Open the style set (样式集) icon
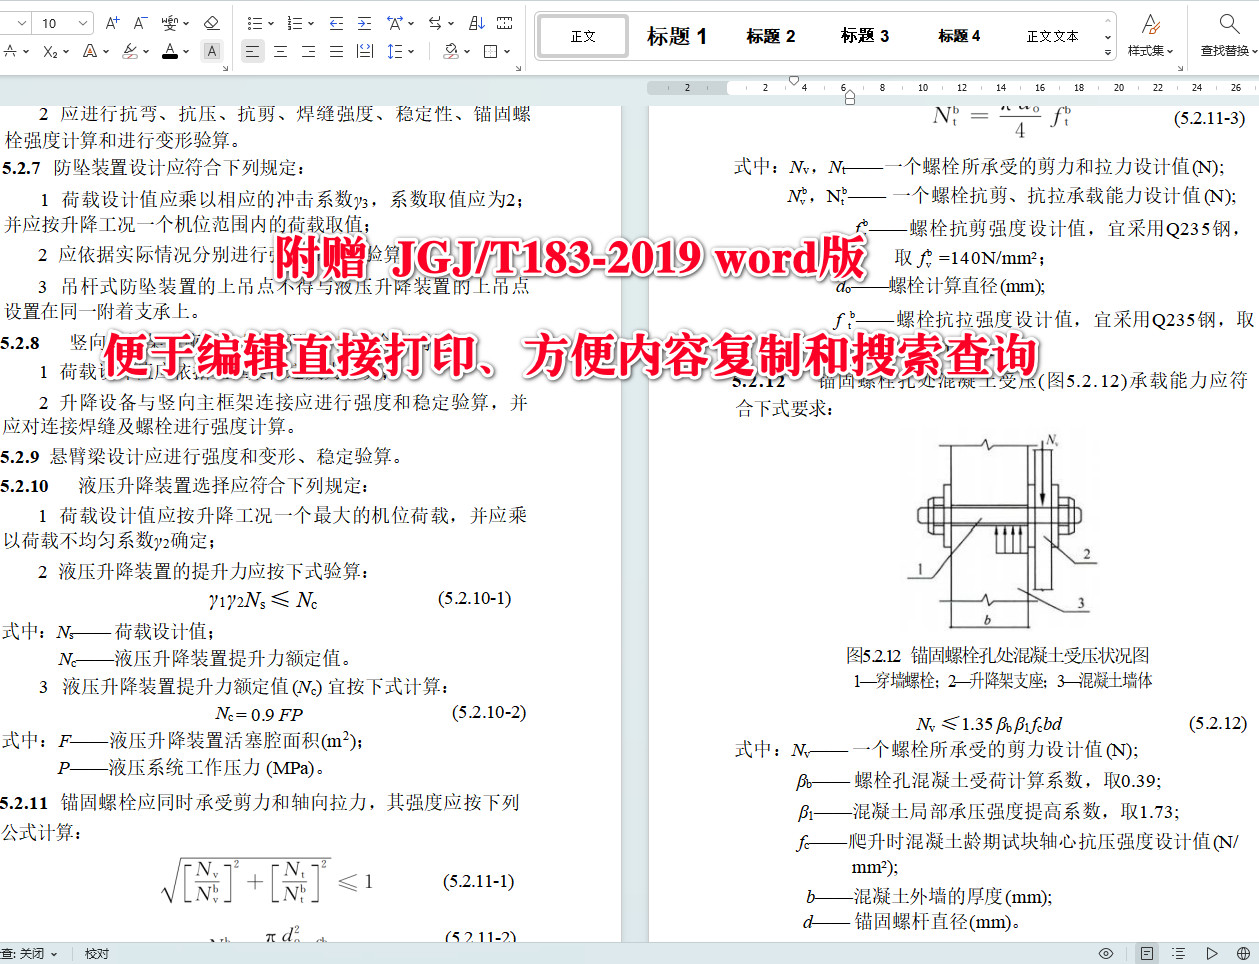Viewport: 1259px width, 964px height. point(1150,34)
